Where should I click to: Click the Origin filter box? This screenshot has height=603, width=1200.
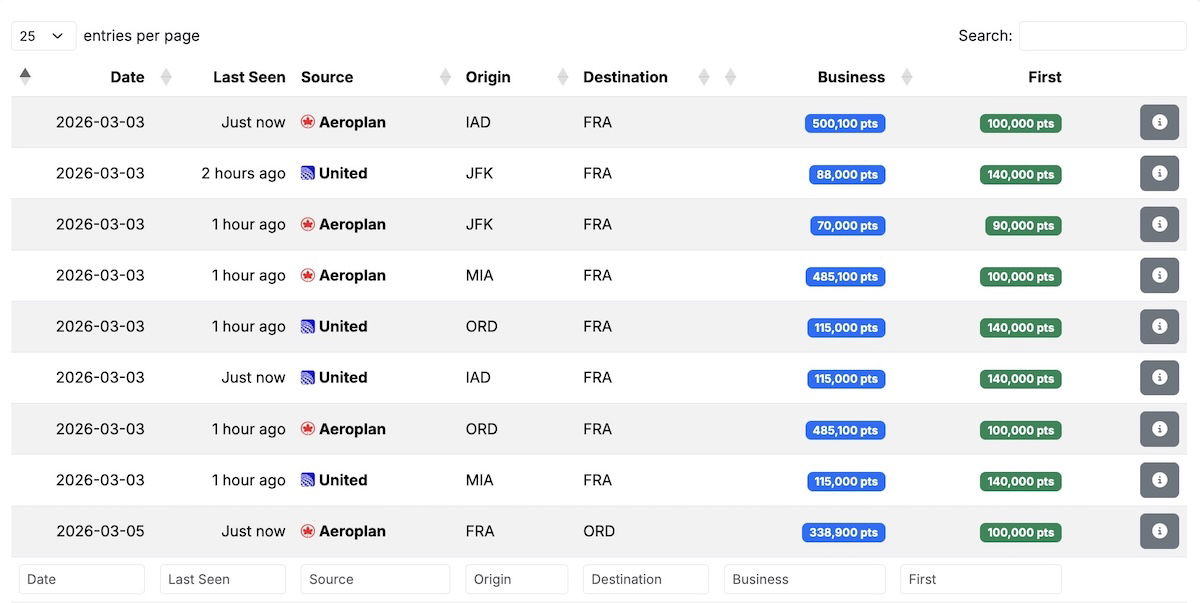click(x=516, y=579)
